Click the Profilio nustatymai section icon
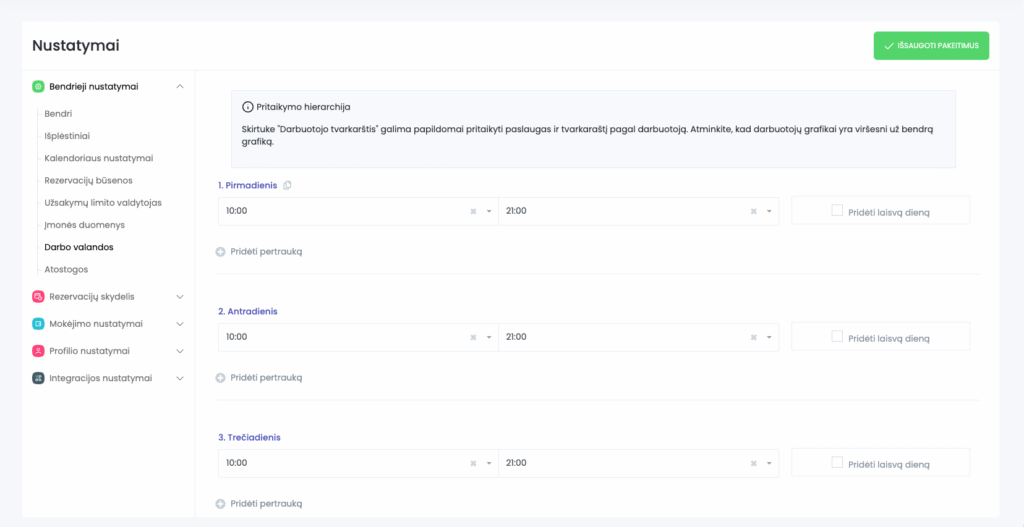This screenshot has height=527, width=1024. point(38,351)
